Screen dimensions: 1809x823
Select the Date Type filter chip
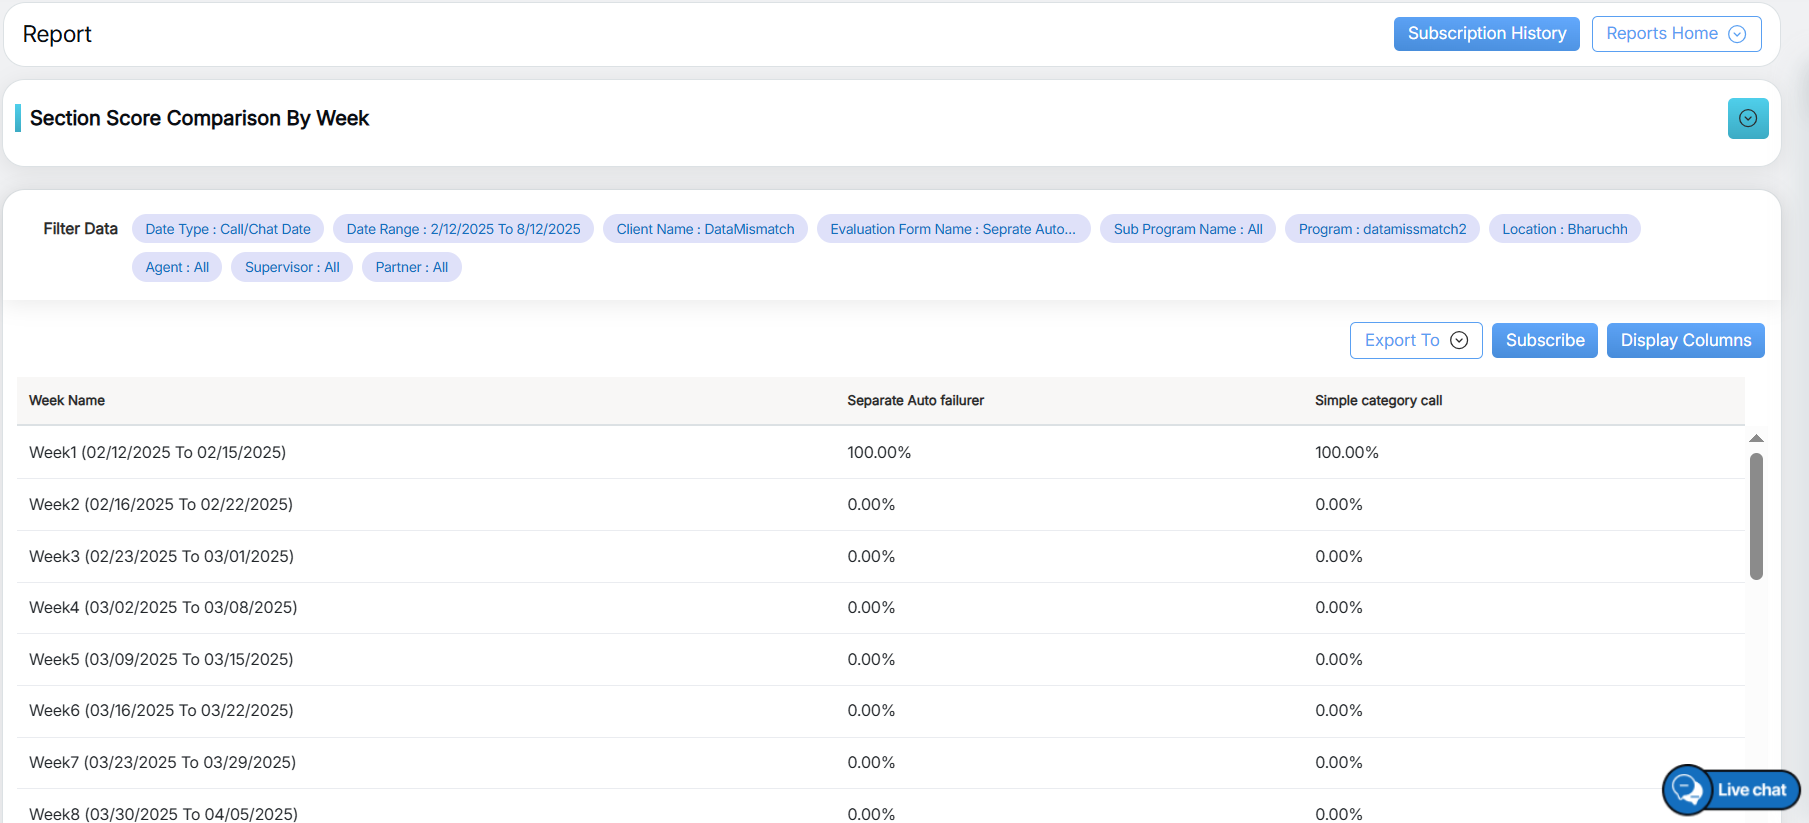pos(228,229)
